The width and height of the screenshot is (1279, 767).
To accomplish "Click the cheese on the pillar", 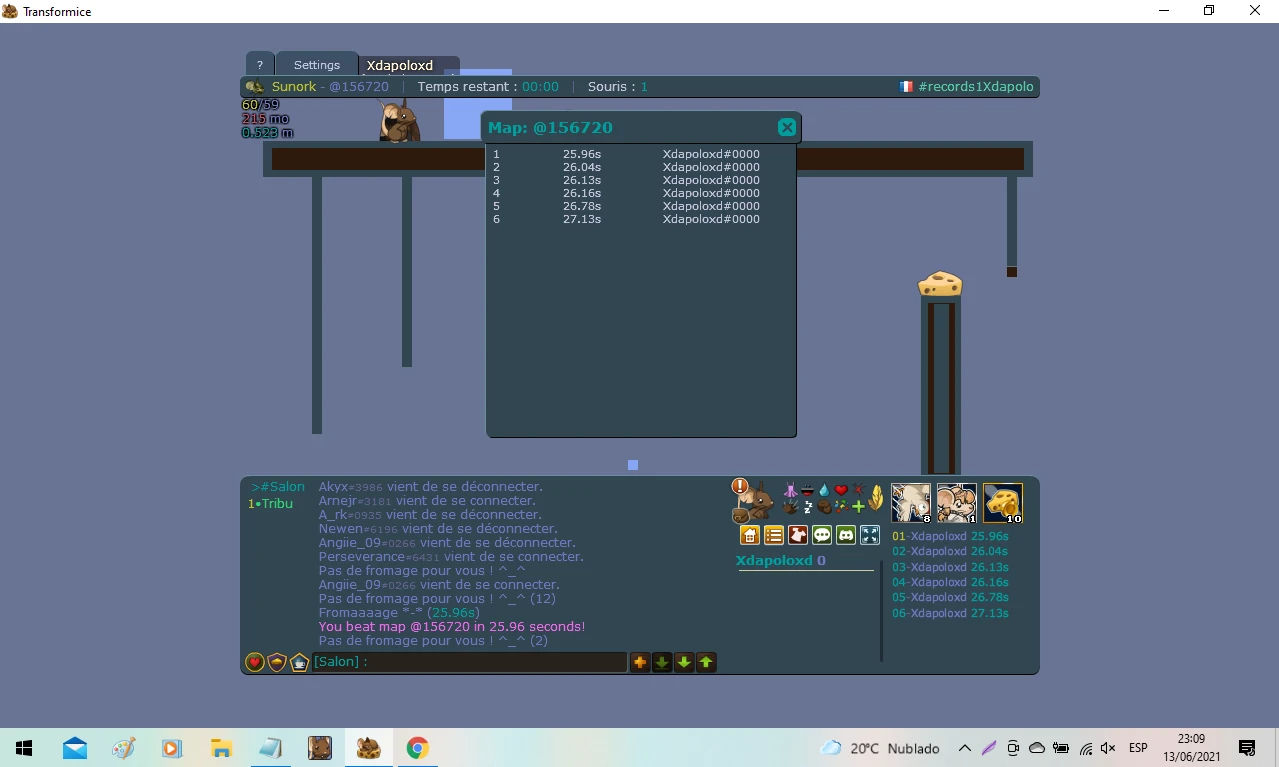I will point(940,283).
